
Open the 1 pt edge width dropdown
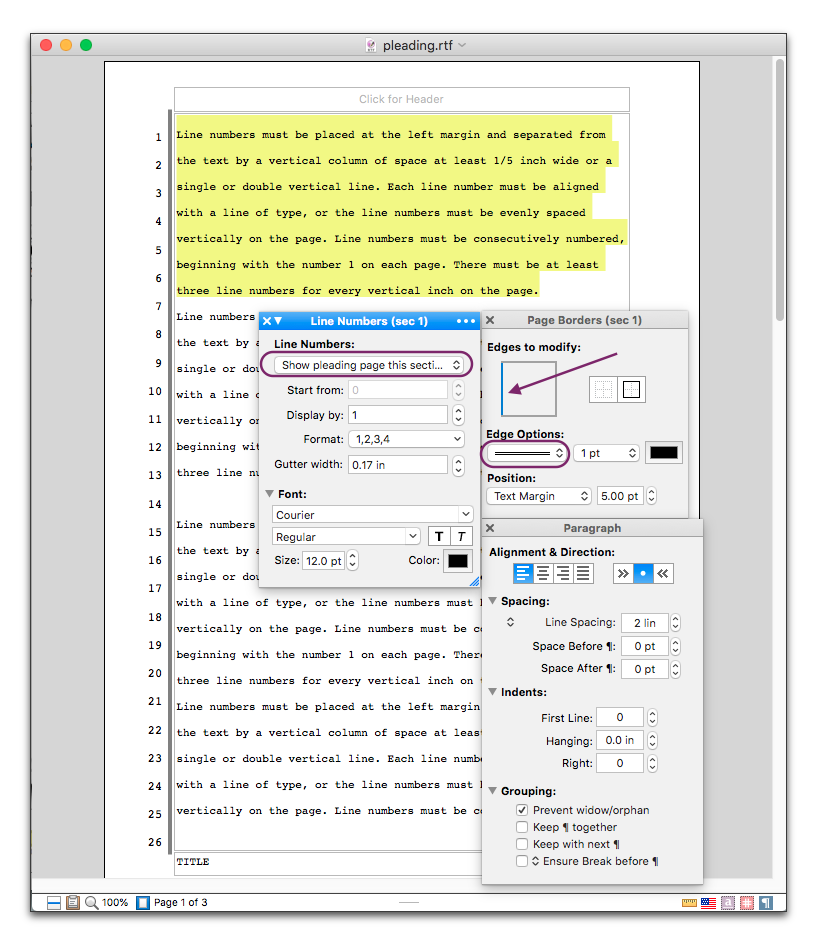606,453
